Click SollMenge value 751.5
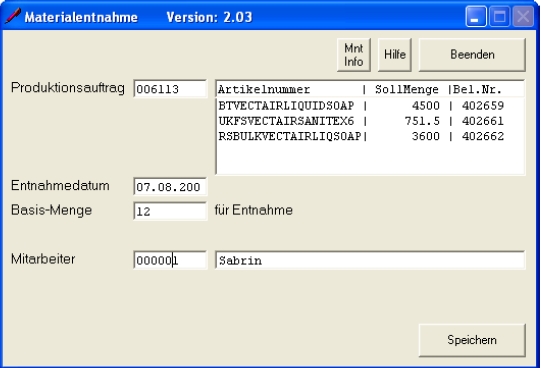 [x=422, y=121]
